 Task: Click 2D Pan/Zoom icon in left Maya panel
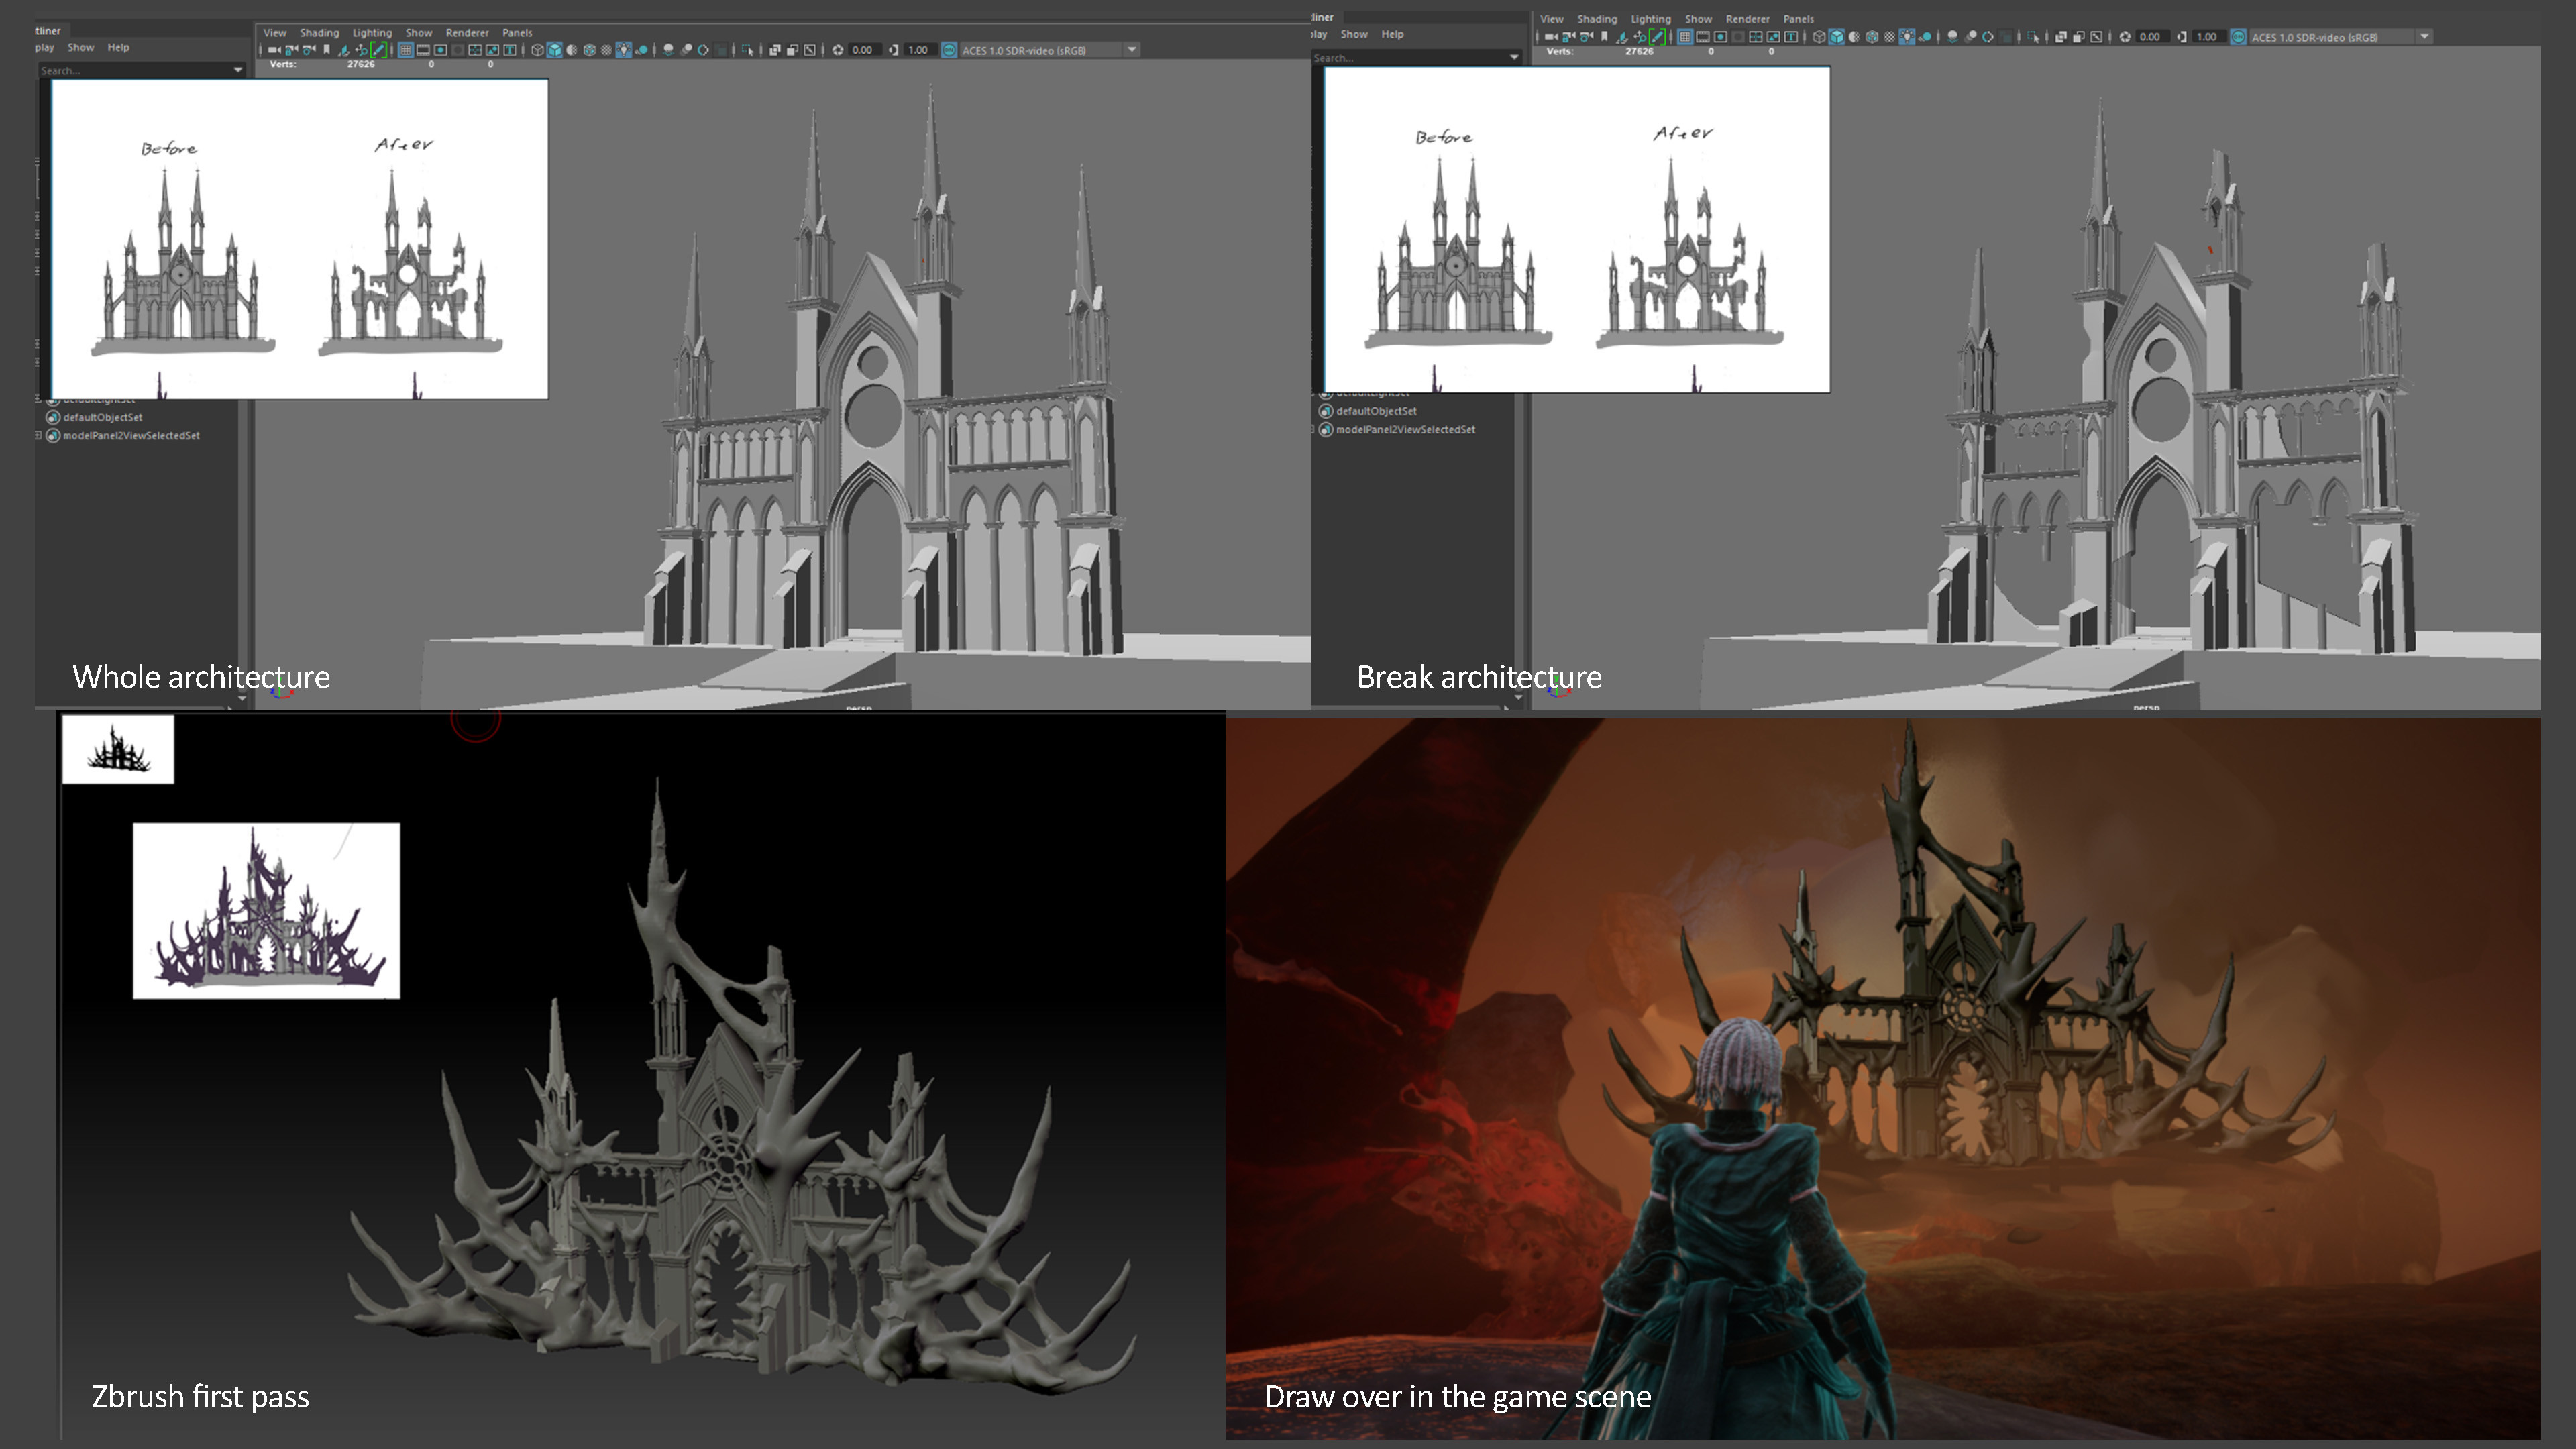362,50
